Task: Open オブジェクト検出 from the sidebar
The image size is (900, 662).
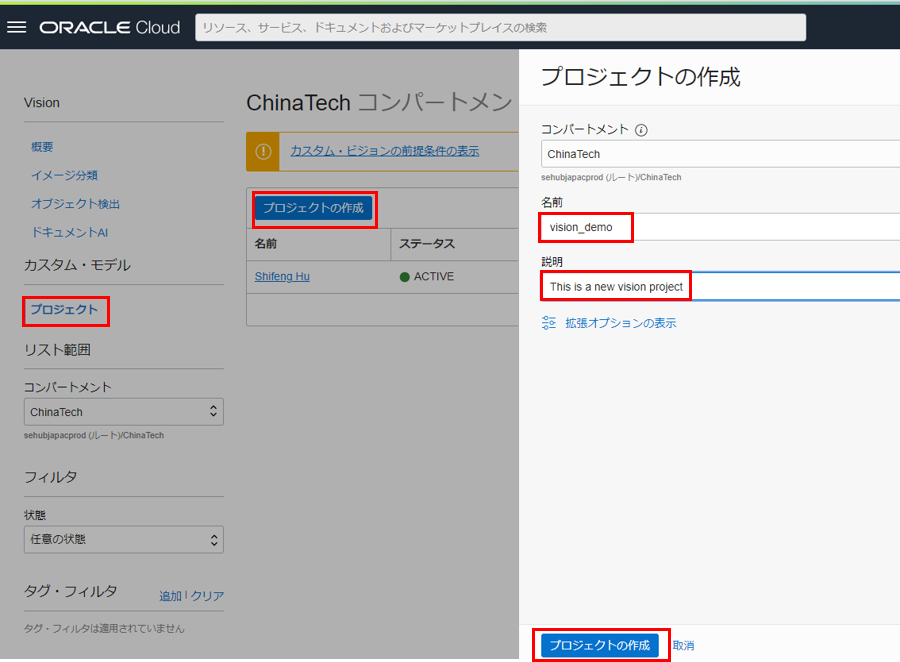Action: click(75, 204)
